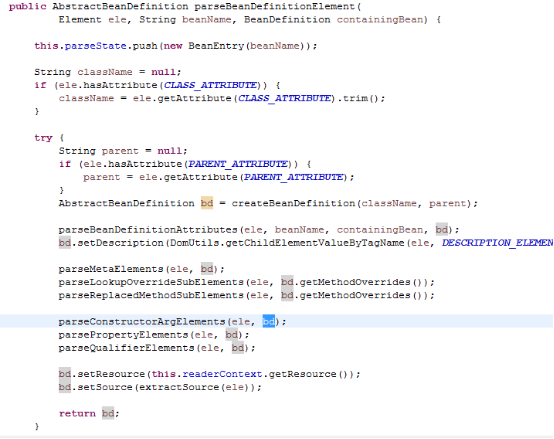
Task: Click readerContext field in setResource line
Action: (222, 374)
